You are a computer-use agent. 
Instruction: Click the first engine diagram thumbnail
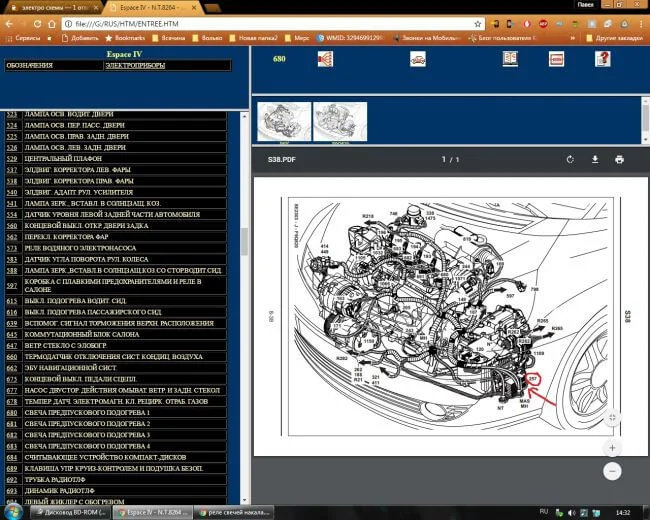283,121
